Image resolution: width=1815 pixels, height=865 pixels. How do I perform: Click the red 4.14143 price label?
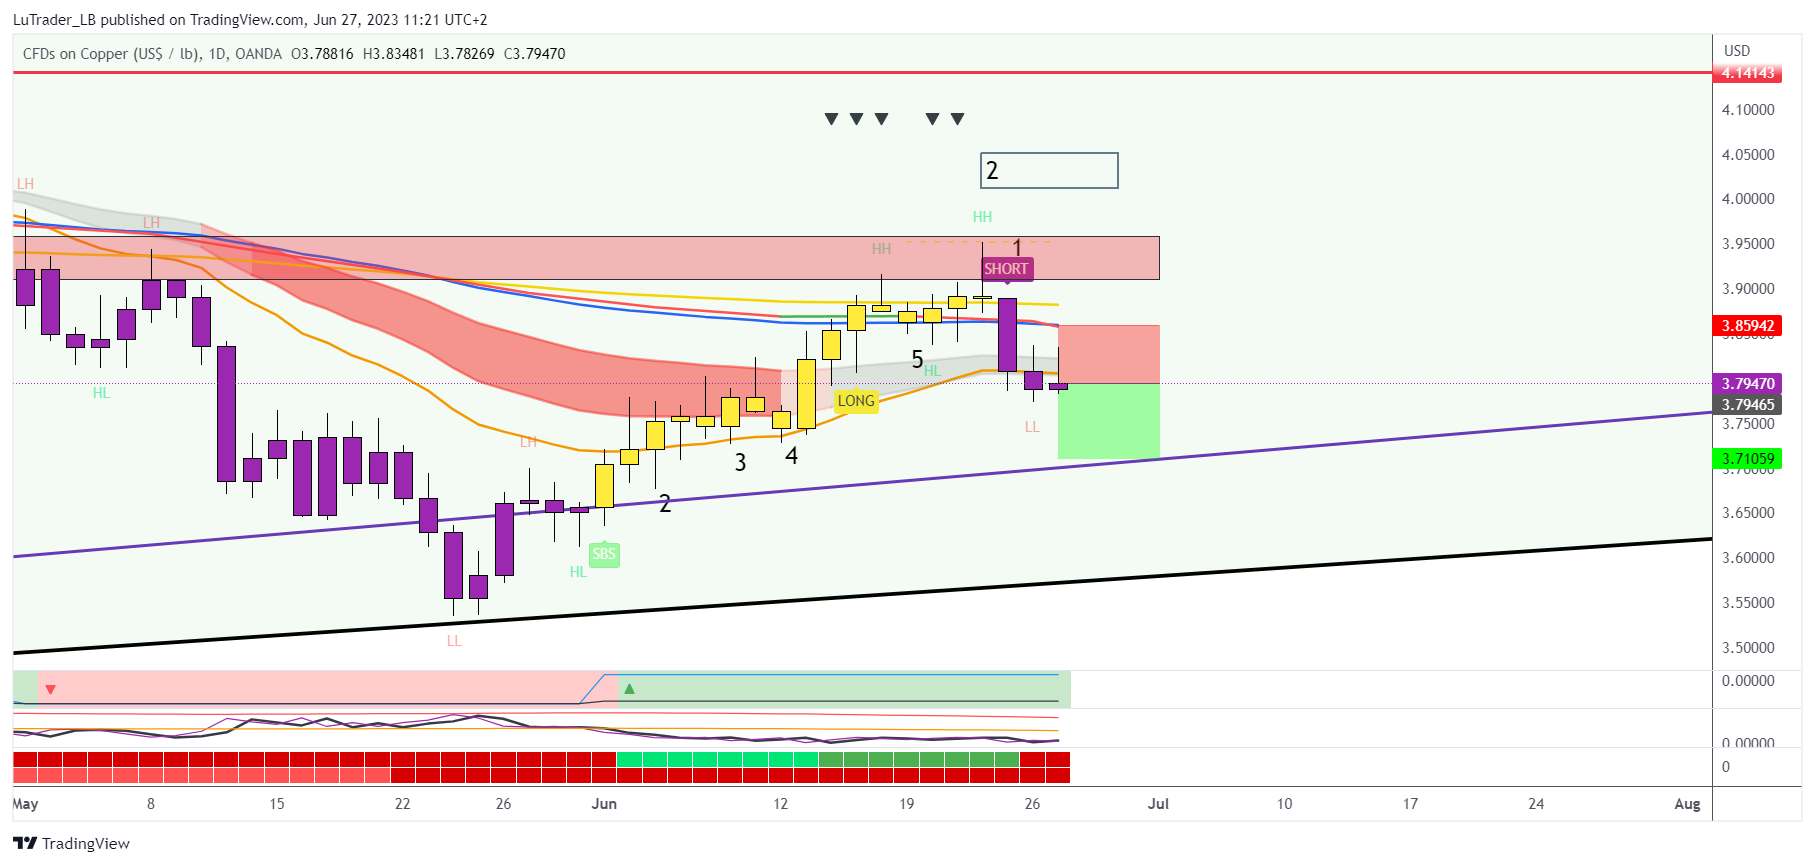point(1747,73)
